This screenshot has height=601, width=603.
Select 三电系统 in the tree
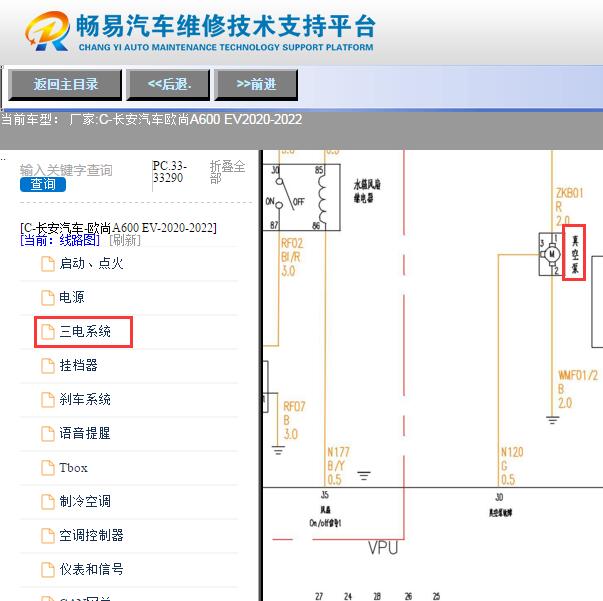85,331
